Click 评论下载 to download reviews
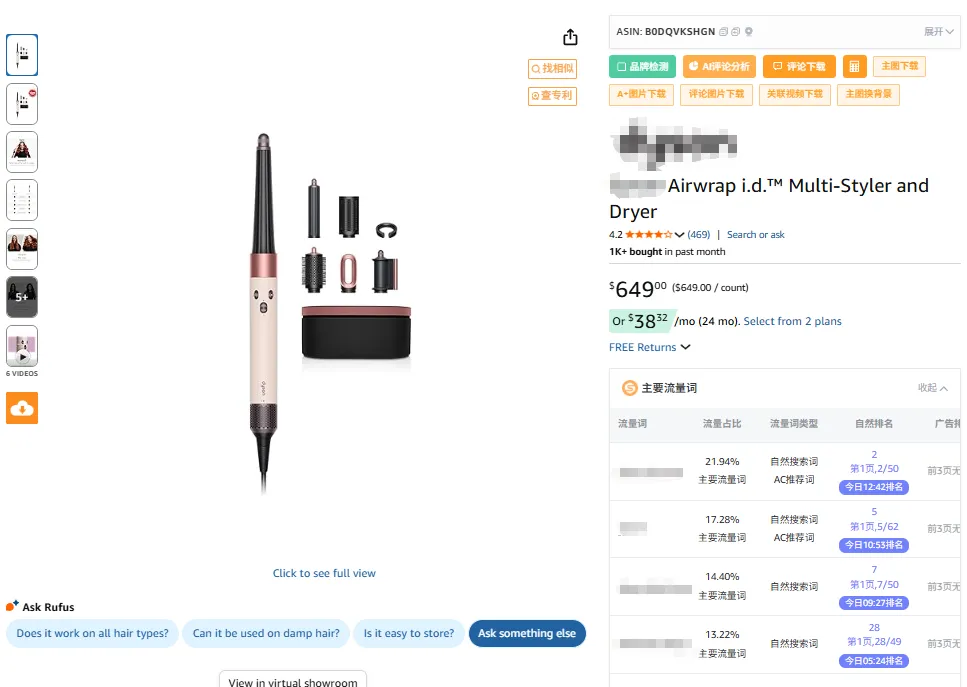Viewport: 967px width, 687px height. click(x=798, y=66)
